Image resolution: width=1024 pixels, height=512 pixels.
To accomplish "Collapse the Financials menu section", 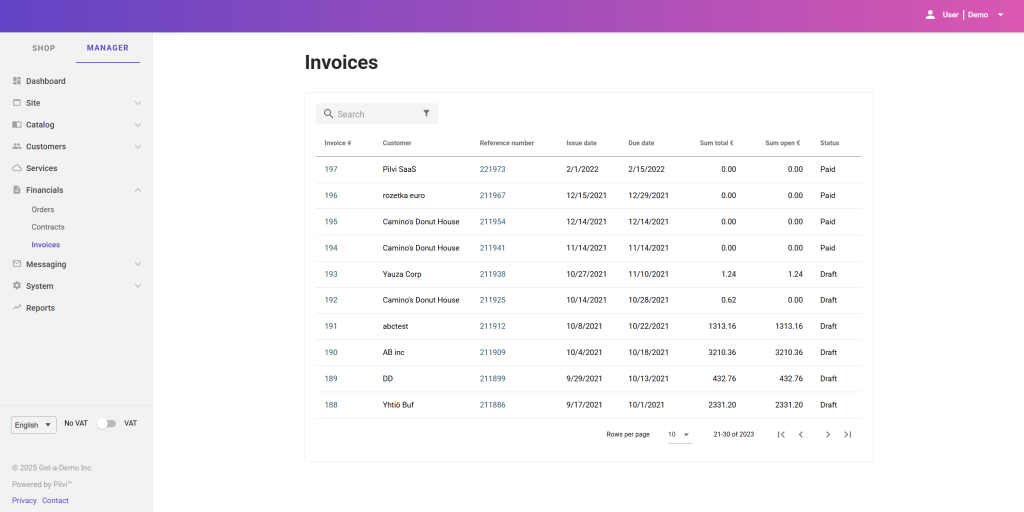I will (137, 190).
